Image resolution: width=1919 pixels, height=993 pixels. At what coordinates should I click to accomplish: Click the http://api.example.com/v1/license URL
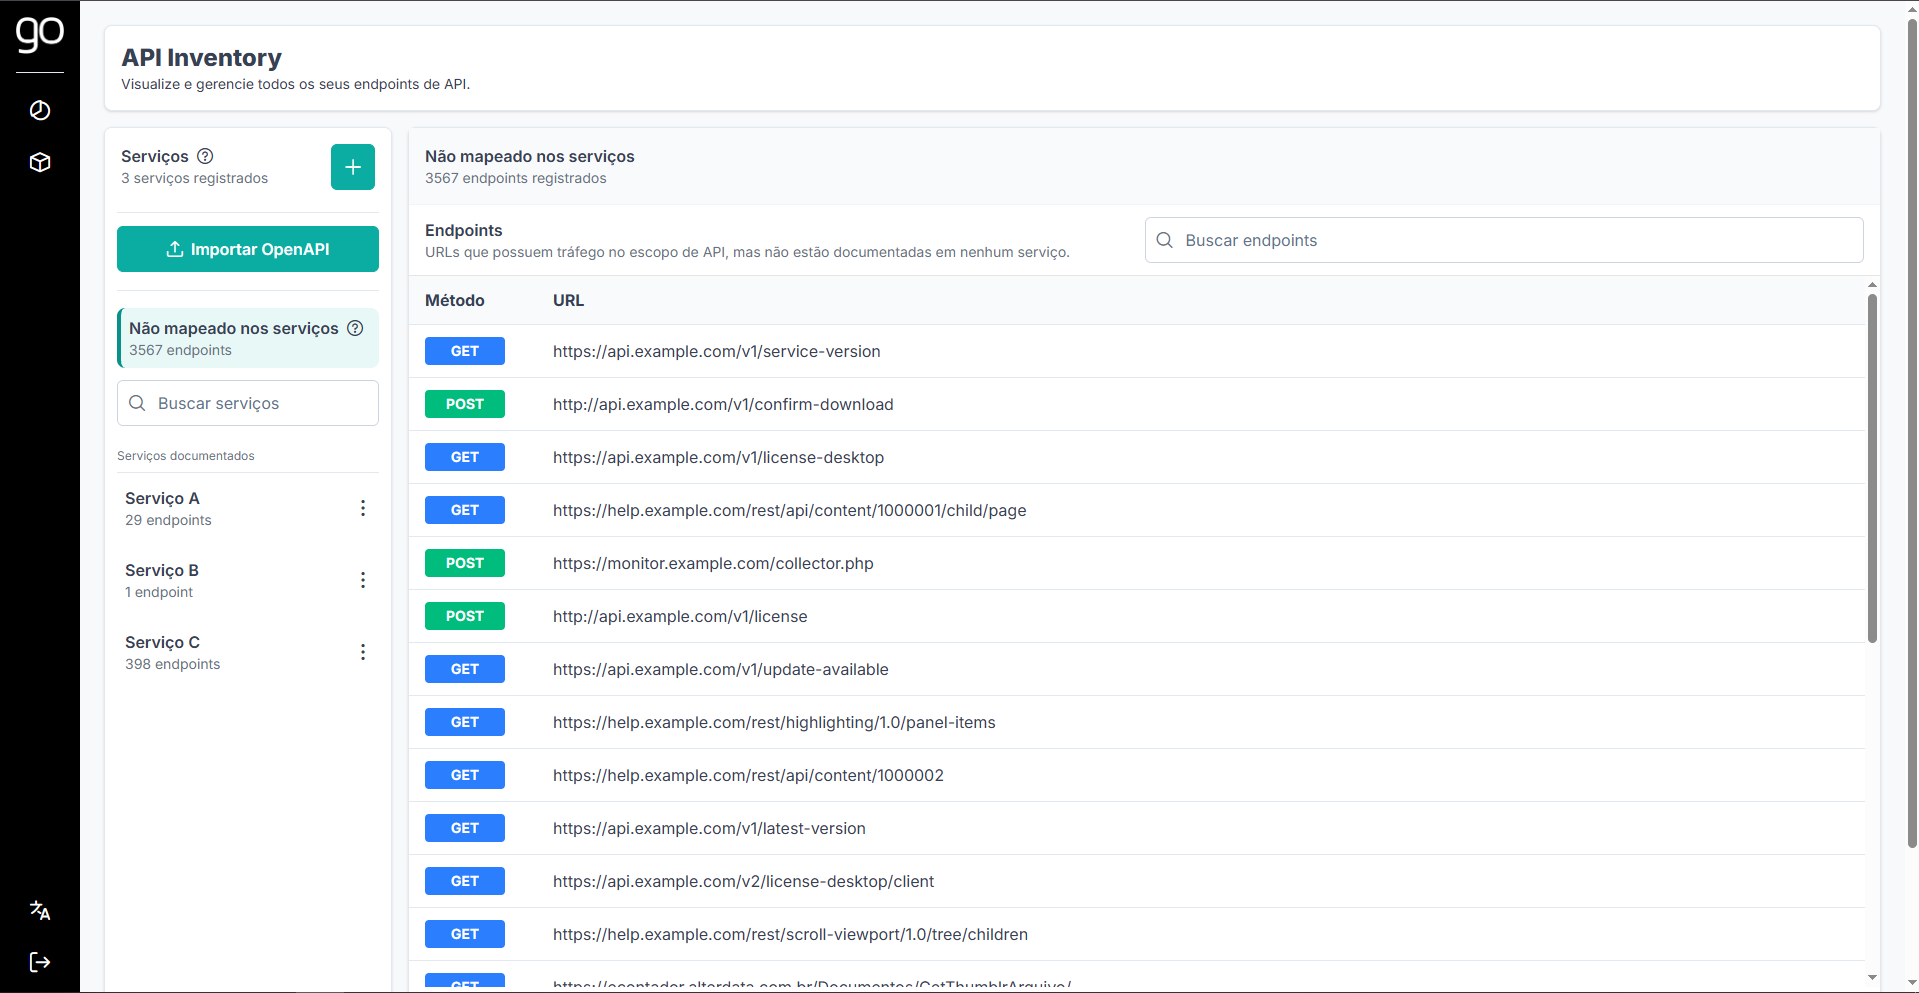[680, 616]
